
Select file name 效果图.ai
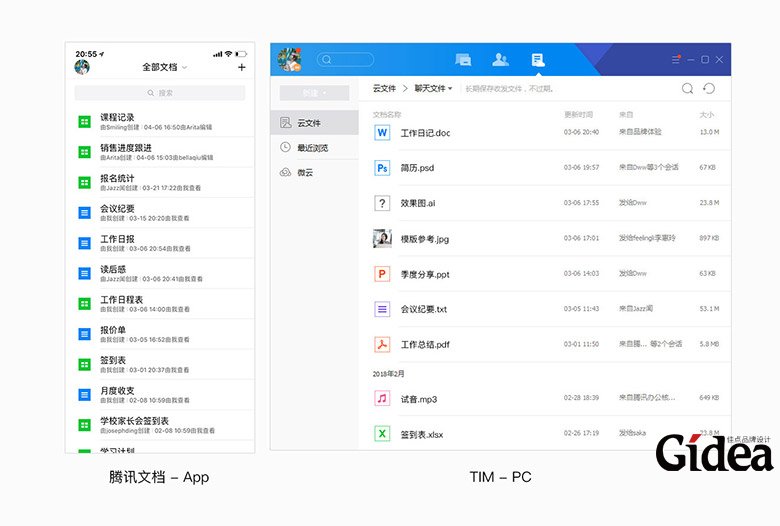[x=418, y=203]
